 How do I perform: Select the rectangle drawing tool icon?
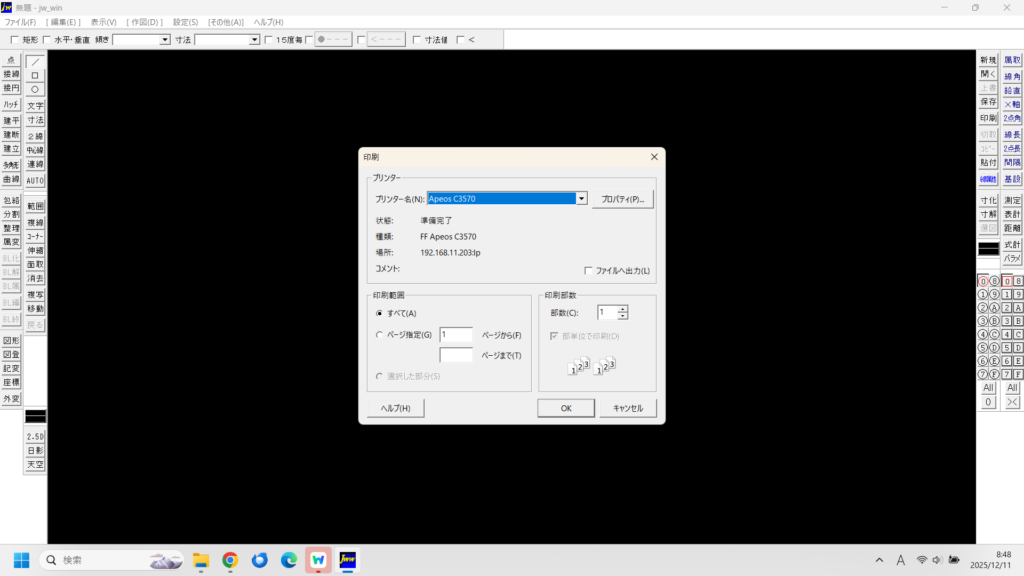coord(35,75)
